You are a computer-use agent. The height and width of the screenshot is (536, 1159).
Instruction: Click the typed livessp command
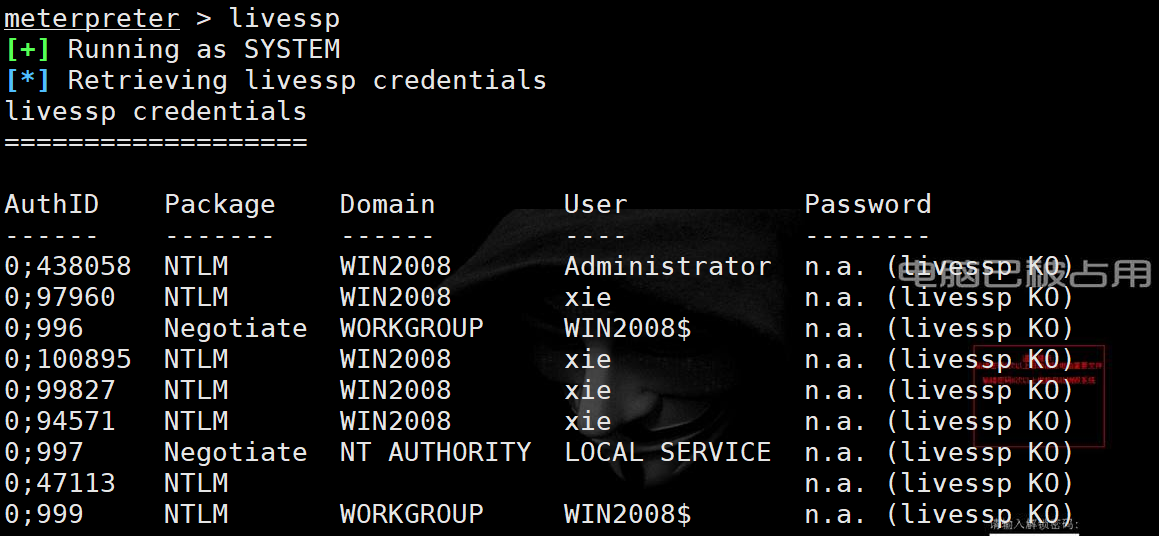[x=284, y=18]
